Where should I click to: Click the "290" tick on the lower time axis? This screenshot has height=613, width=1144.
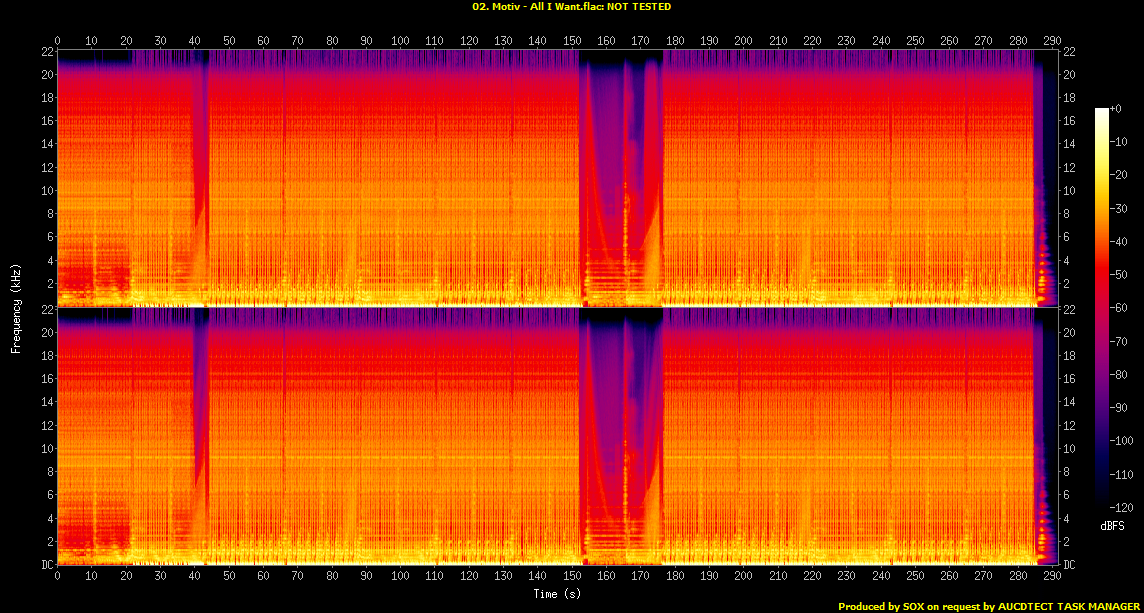[x=1051, y=576]
